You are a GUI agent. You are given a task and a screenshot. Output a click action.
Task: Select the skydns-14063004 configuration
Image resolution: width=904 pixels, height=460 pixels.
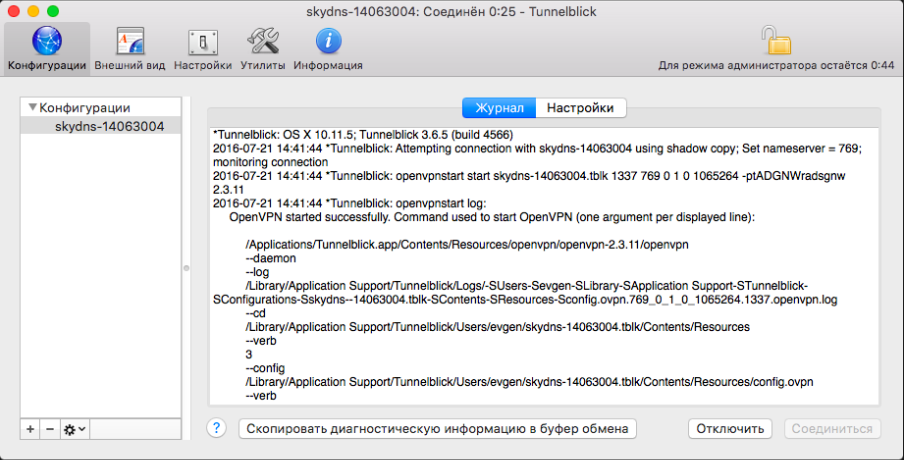click(x=109, y=126)
